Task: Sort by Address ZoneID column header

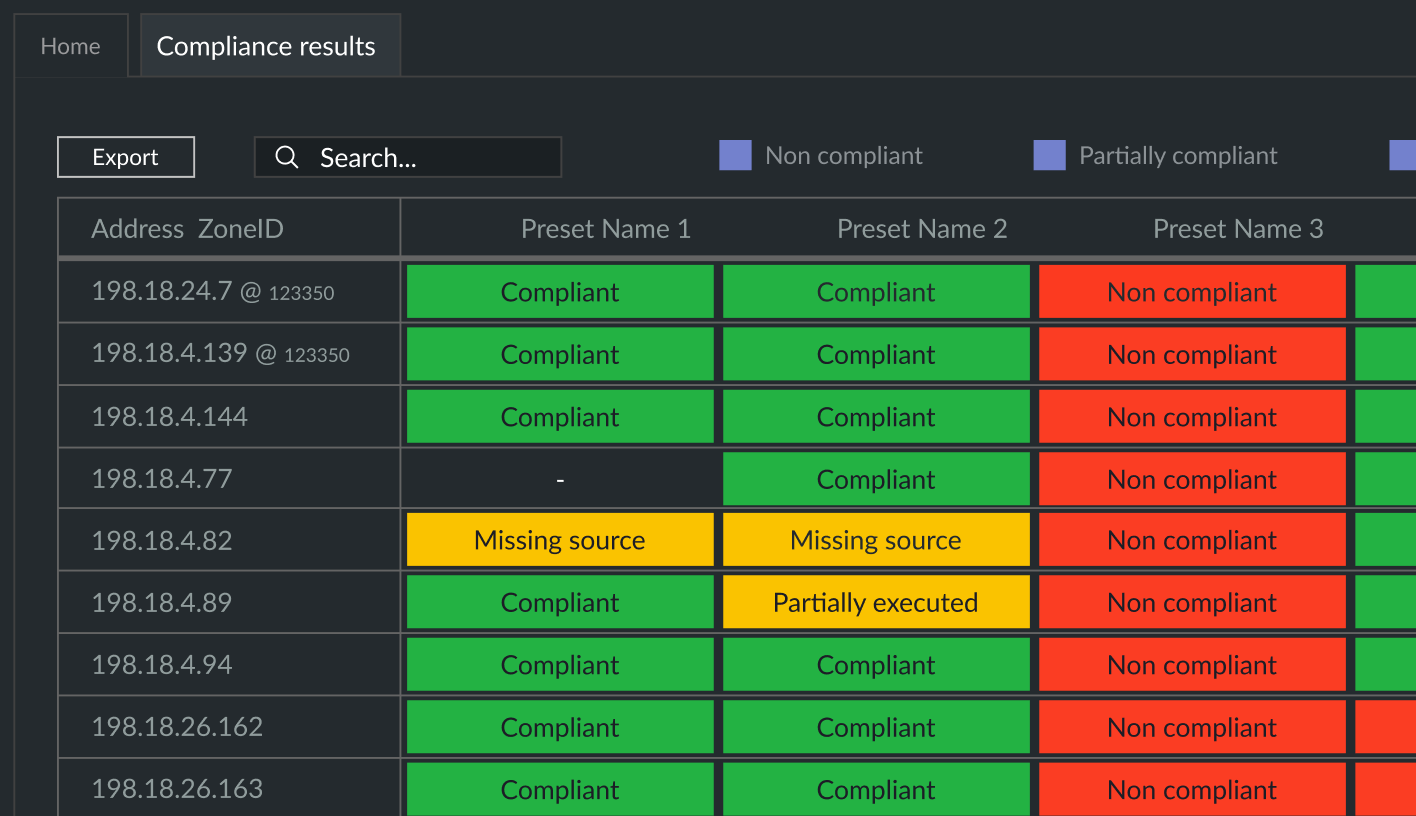Action: pyautogui.click(x=188, y=229)
